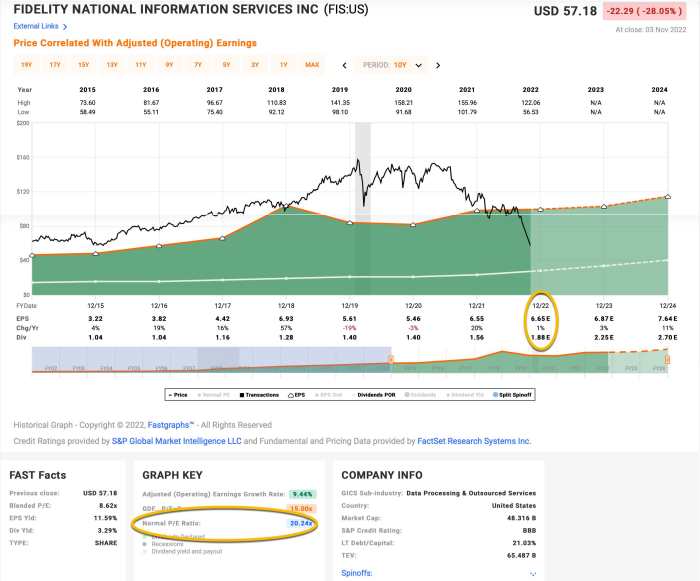Select the 9Y time range tab
The image size is (700, 581).
coord(169,65)
